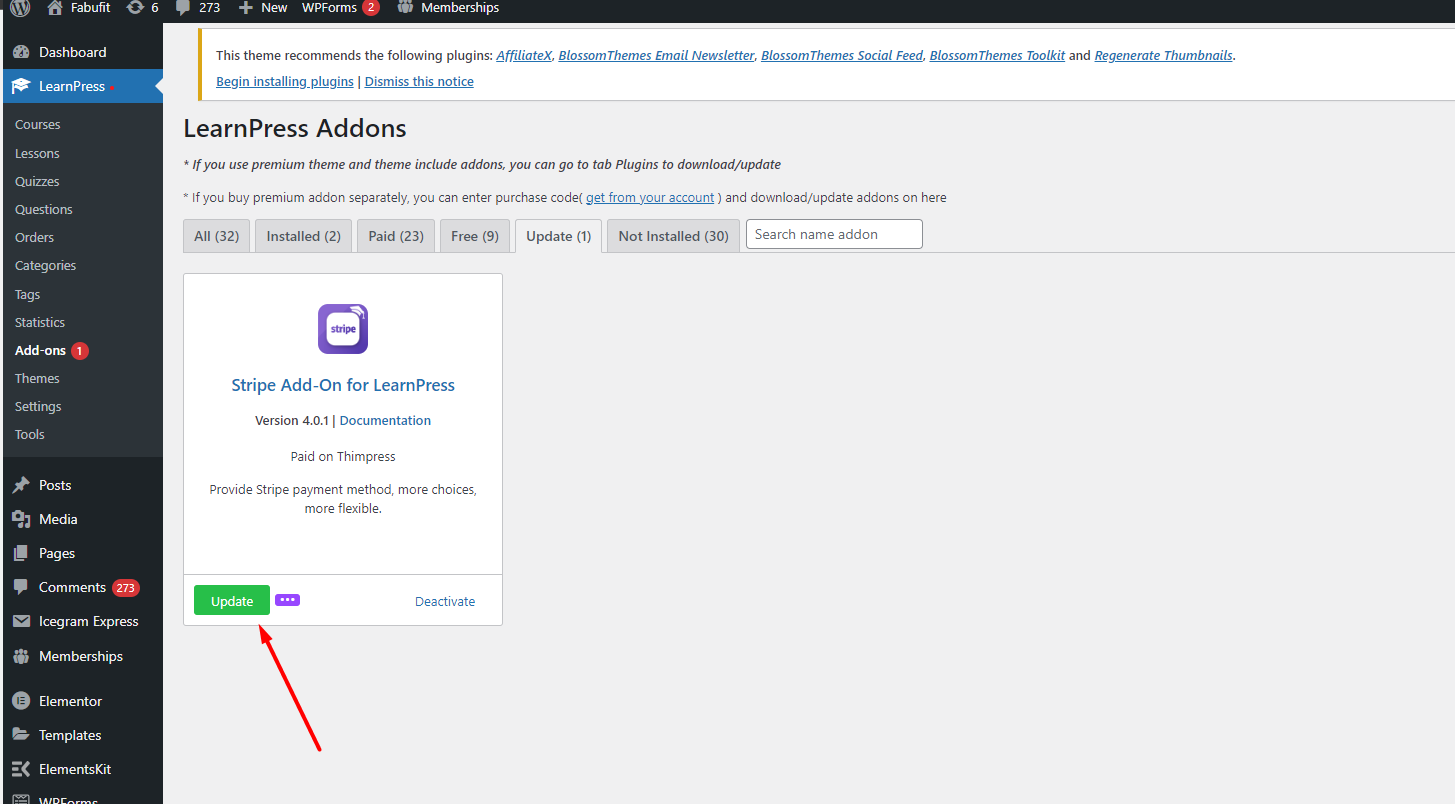
Task: Switch to the Free (9) tab
Action: pos(475,236)
